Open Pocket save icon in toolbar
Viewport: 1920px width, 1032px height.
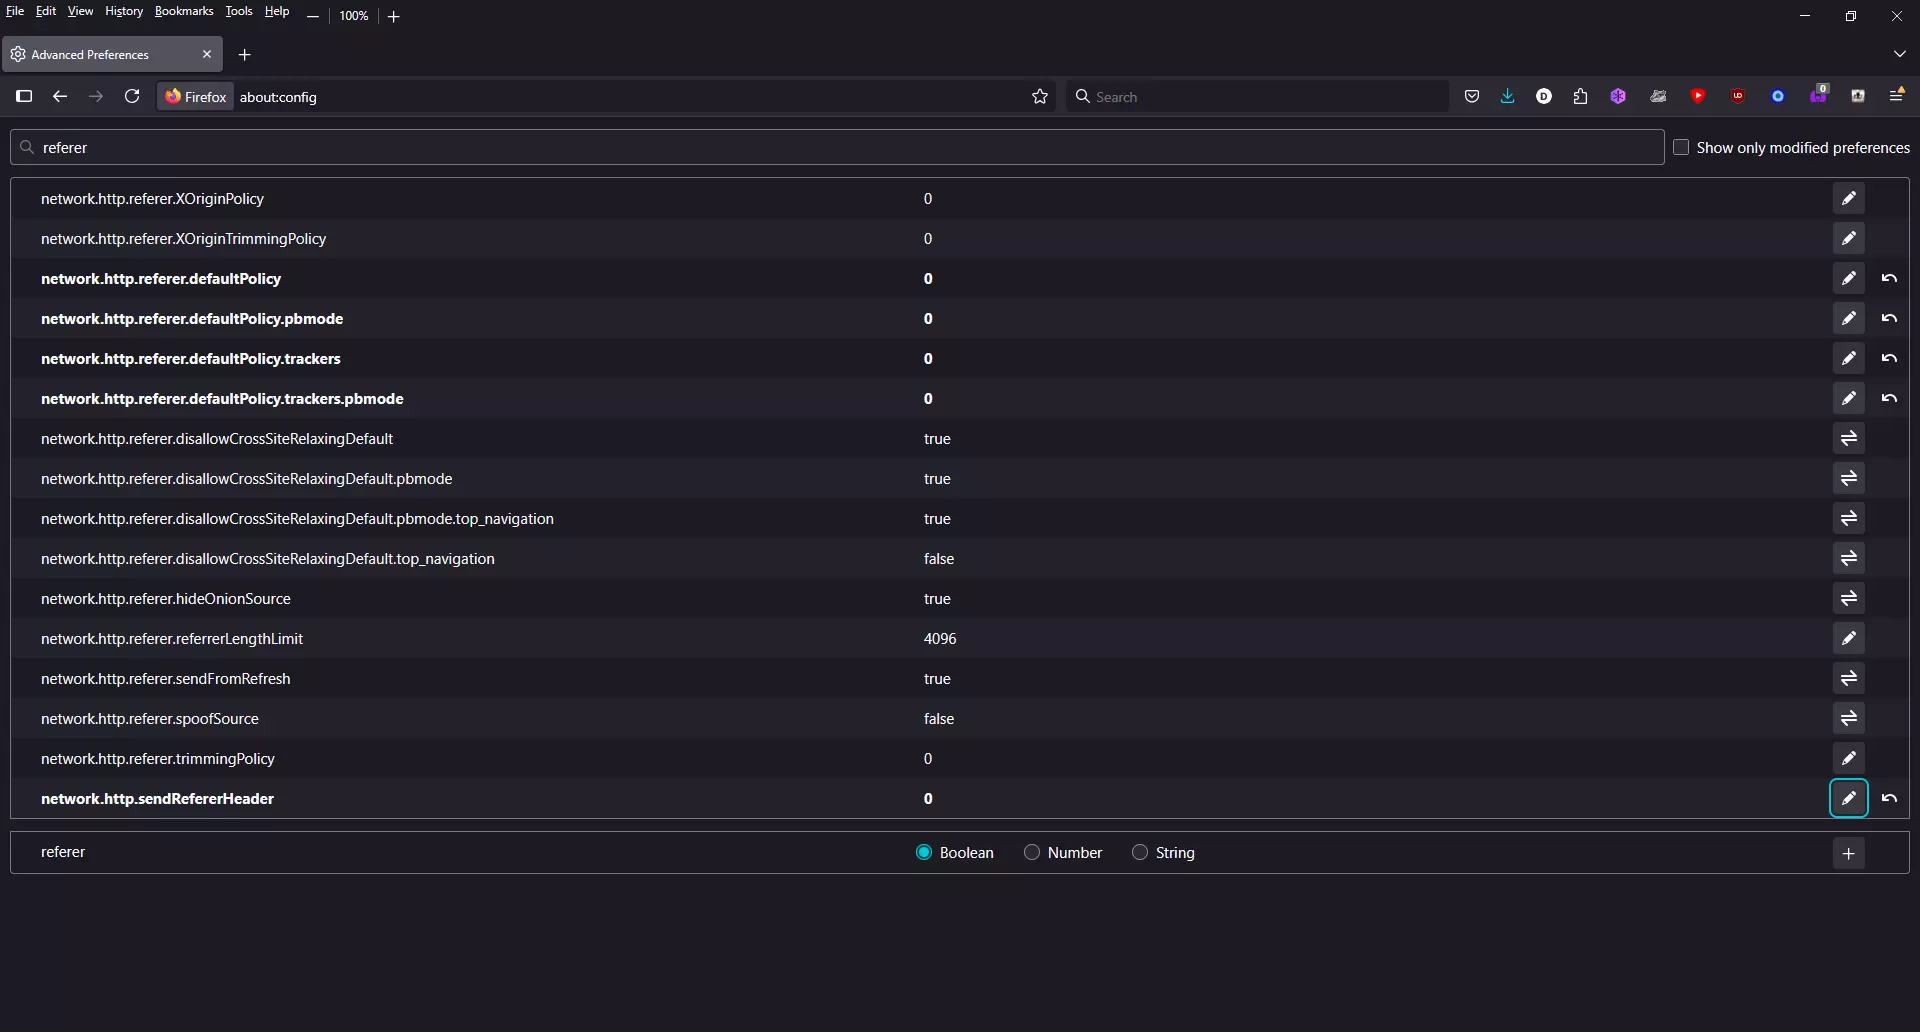pyautogui.click(x=1471, y=97)
